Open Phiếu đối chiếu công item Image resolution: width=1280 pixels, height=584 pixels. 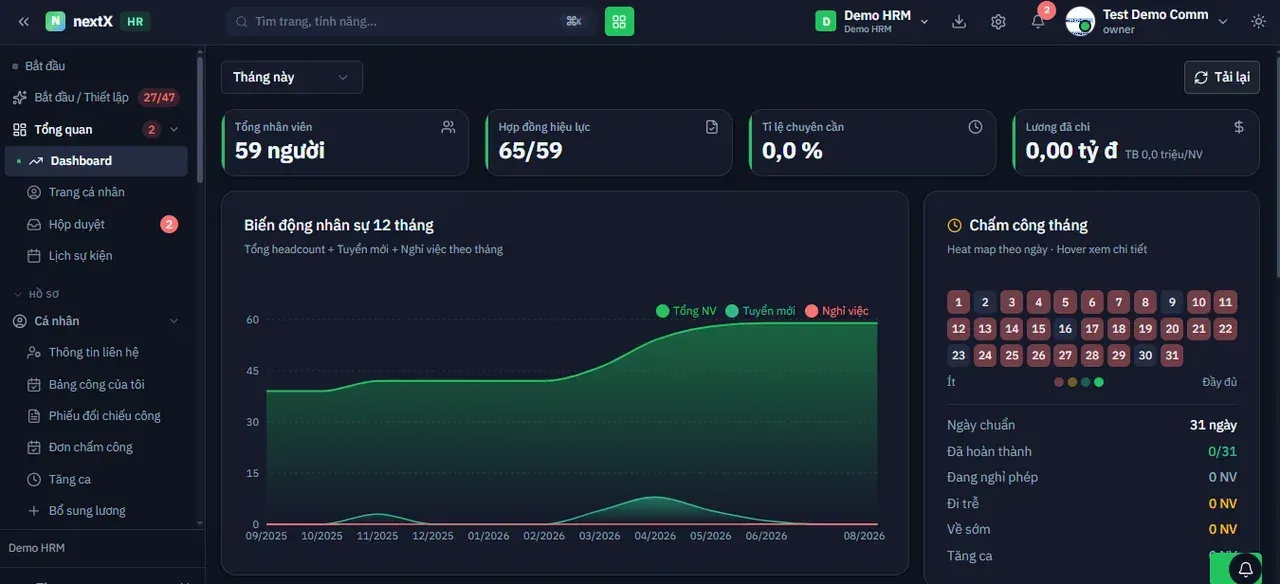[x=96, y=416]
